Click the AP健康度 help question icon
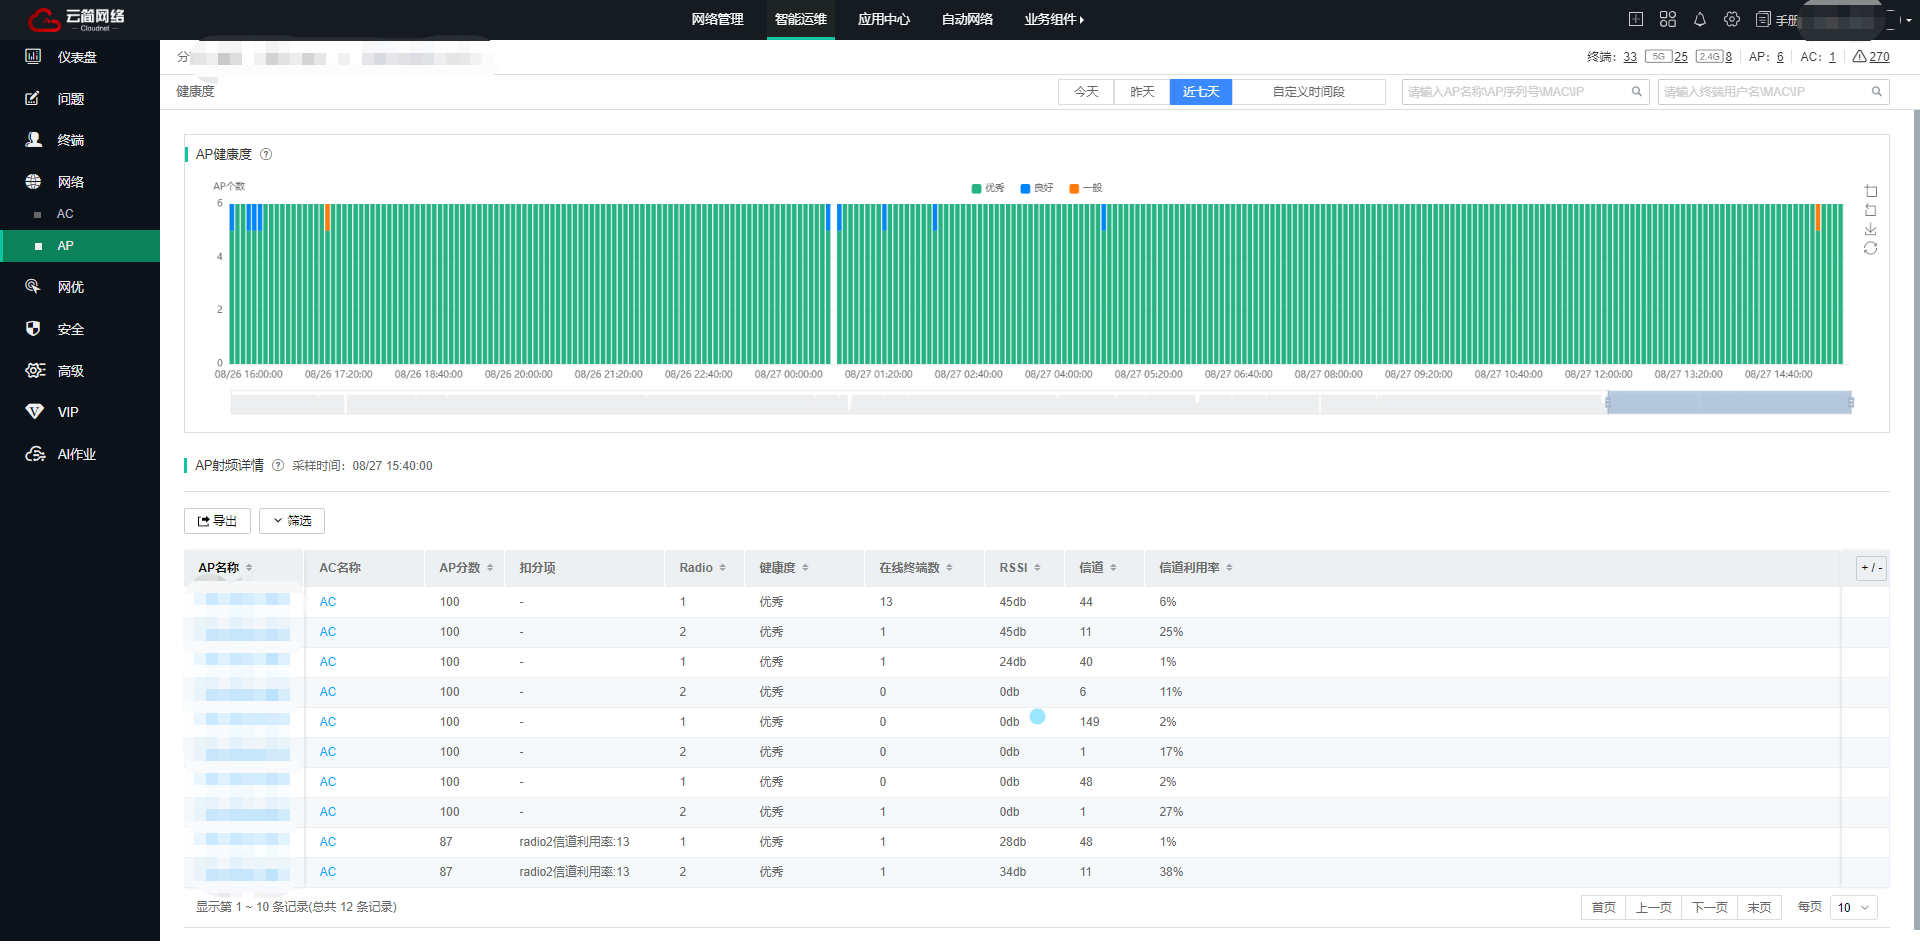 [266, 154]
